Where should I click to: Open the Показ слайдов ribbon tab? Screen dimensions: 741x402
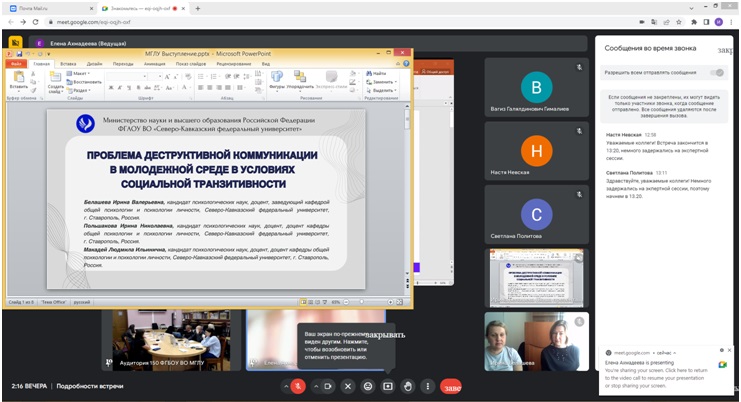191,64
